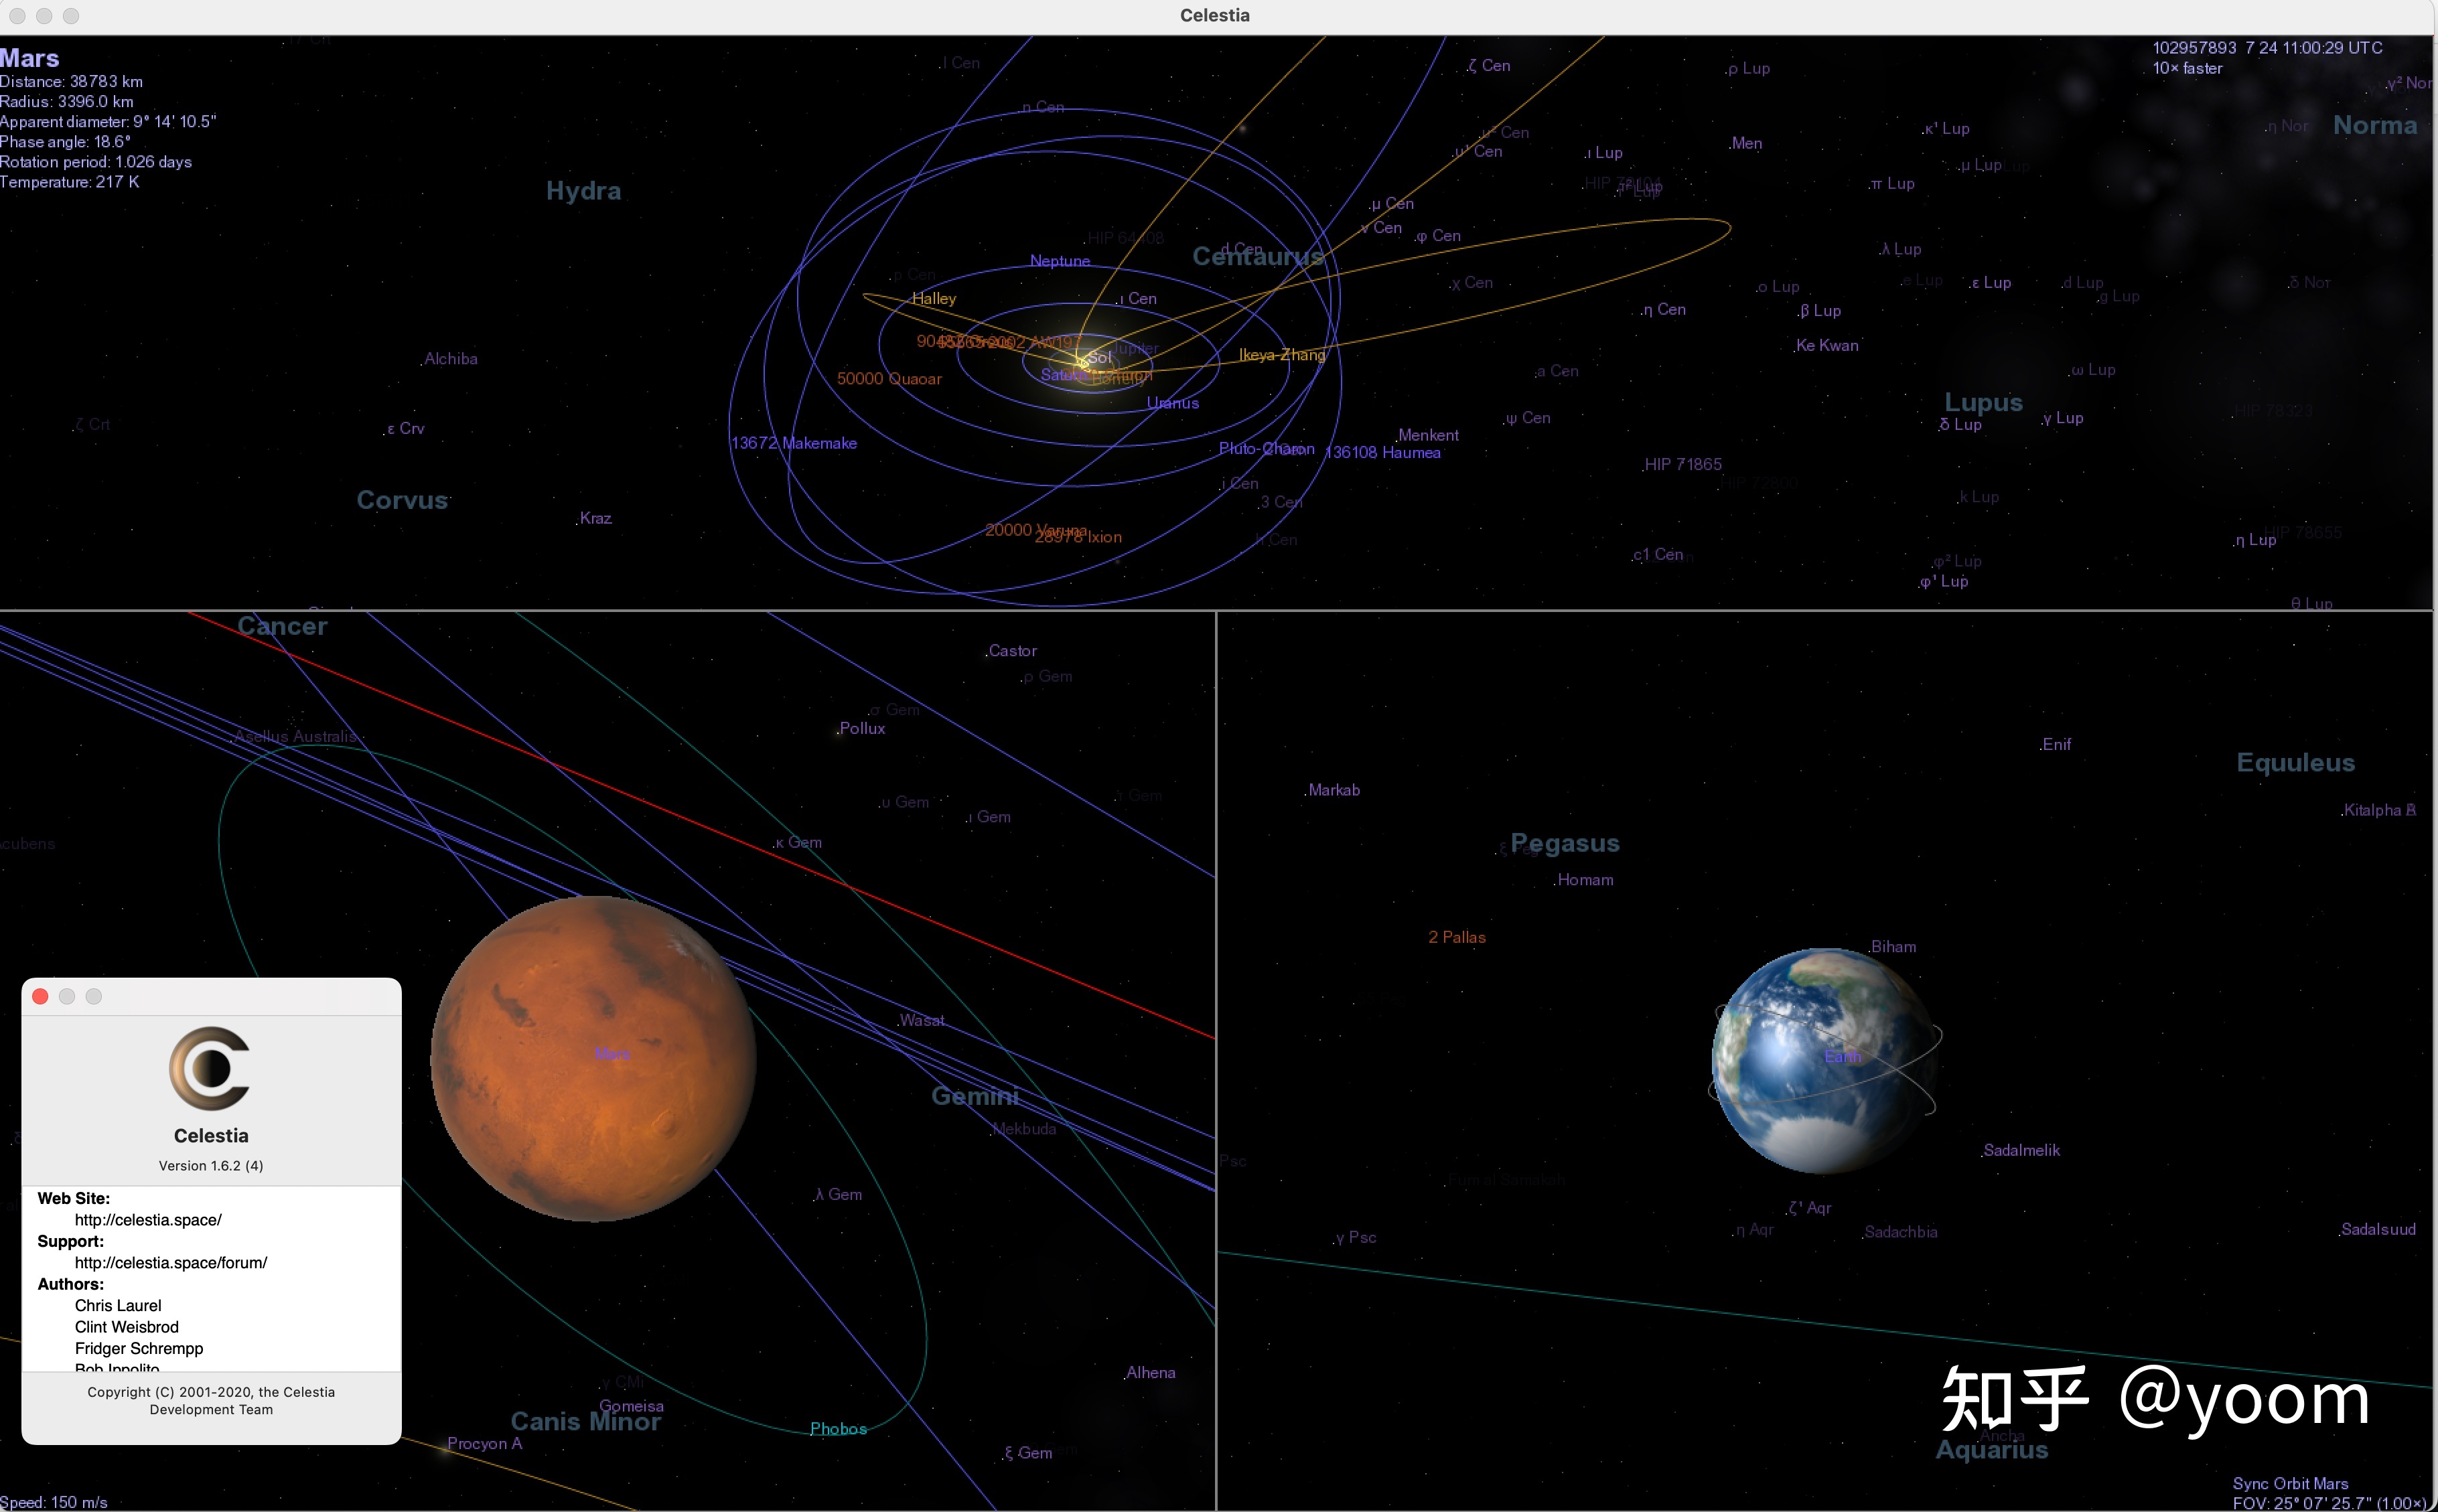Viewport: 2438px width, 1512px height.
Task: Select the star Alchiba
Action: [x=450, y=359]
